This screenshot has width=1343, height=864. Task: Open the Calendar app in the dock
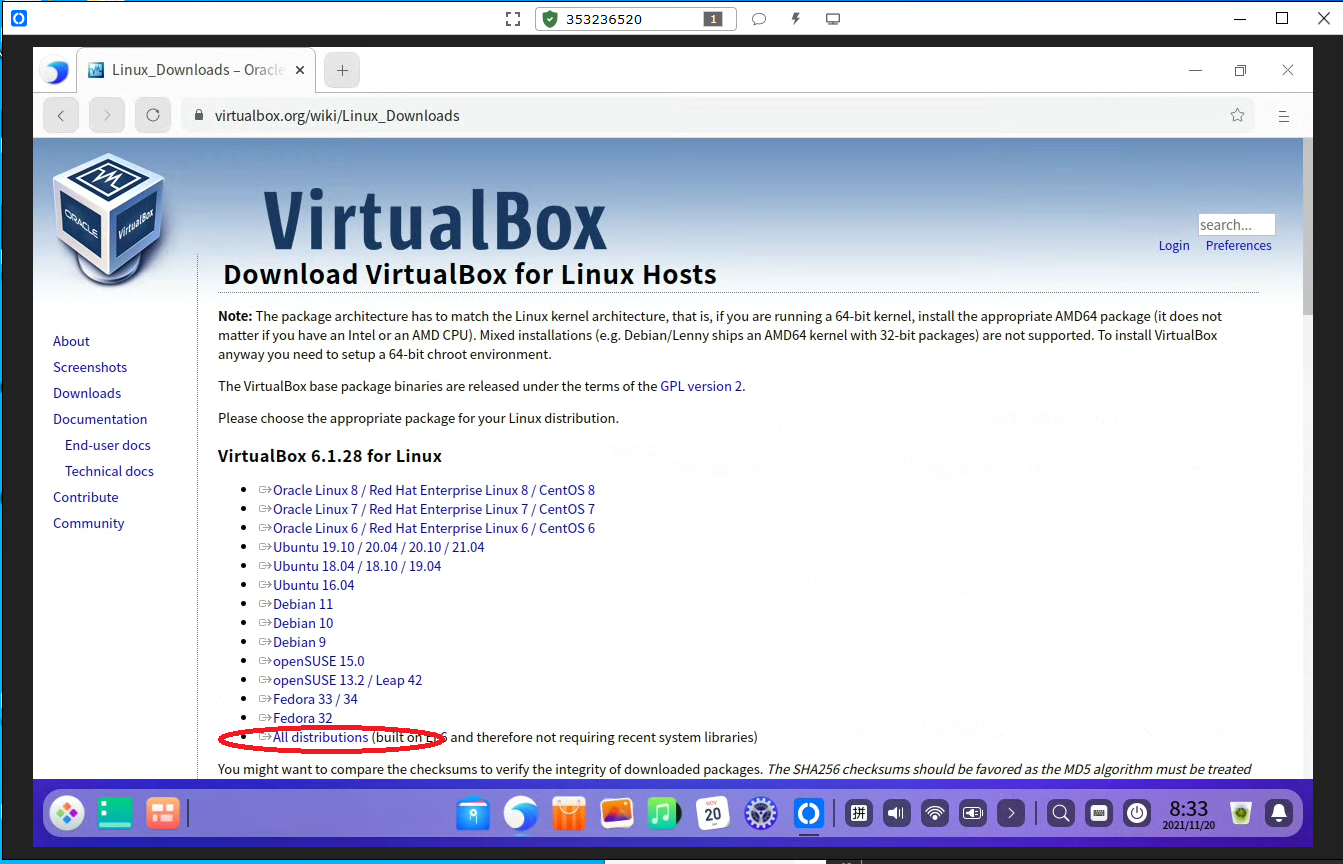712,813
